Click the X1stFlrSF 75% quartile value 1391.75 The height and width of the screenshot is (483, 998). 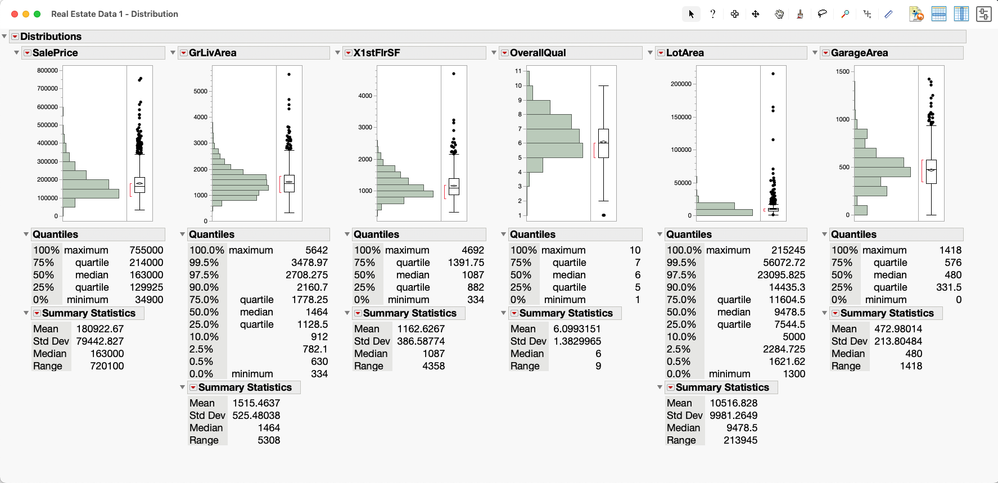click(x=465, y=263)
